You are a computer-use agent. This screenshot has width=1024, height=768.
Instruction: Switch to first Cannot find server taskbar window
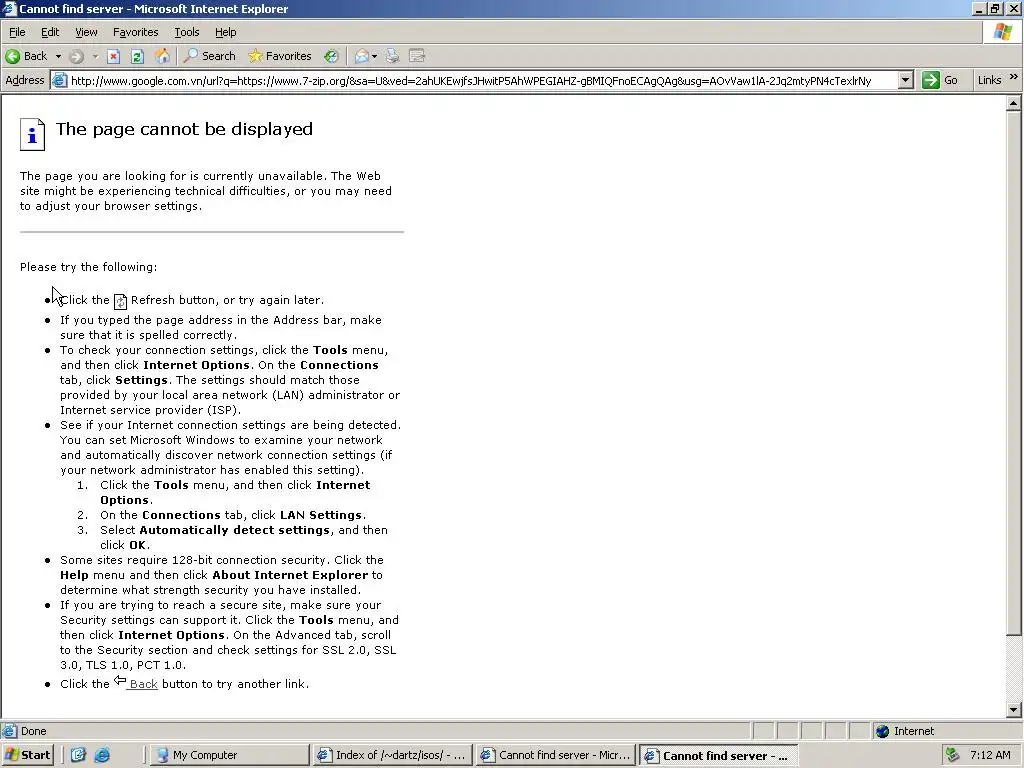tap(556, 755)
